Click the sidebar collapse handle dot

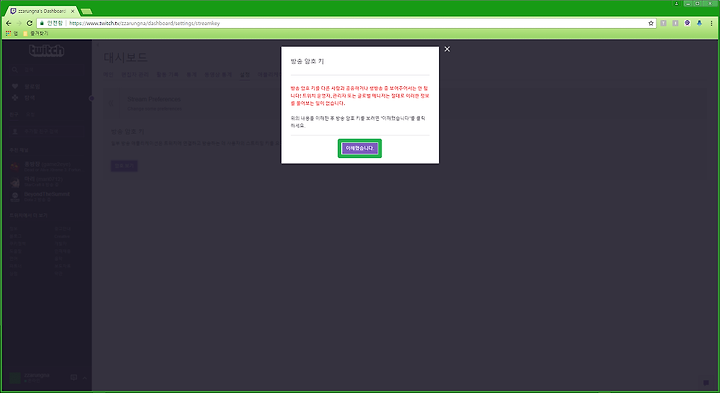(x=91, y=98)
